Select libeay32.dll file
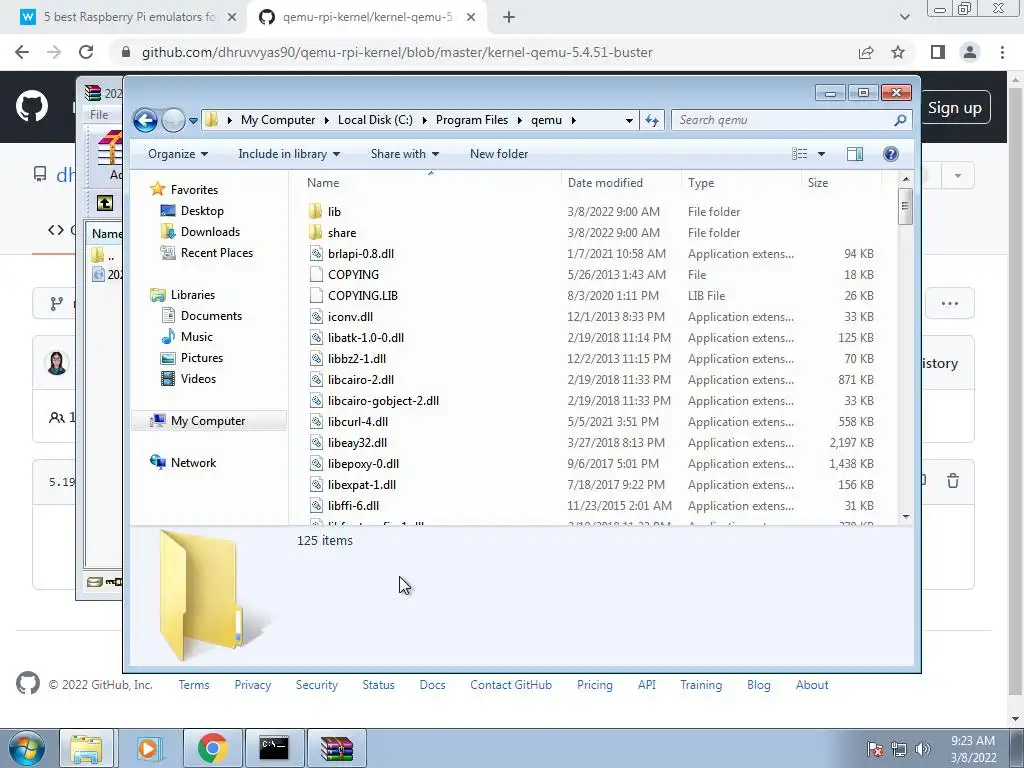Image resolution: width=1024 pixels, height=768 pixels. (x=357, y=443)
